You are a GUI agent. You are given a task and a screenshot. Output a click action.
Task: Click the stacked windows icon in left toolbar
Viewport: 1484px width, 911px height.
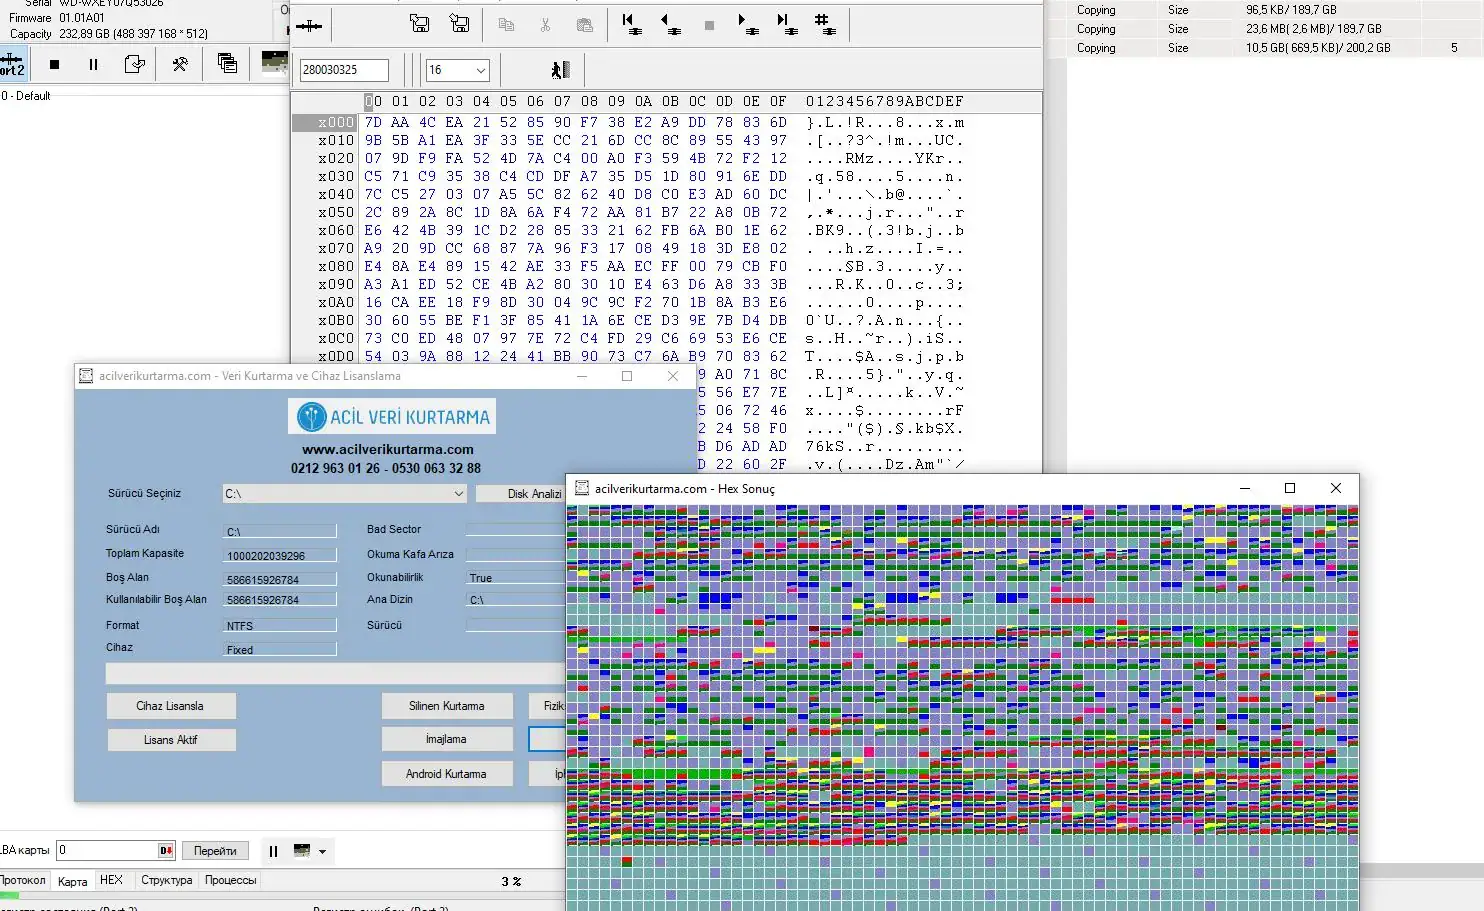[227, 64]
